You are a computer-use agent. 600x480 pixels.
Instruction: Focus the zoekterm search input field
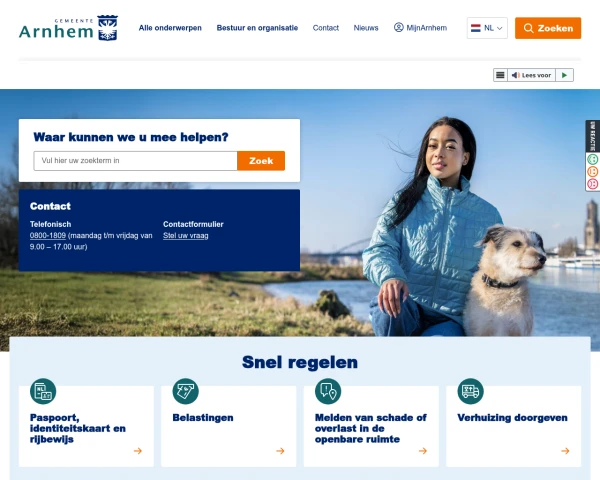(135, 161)
